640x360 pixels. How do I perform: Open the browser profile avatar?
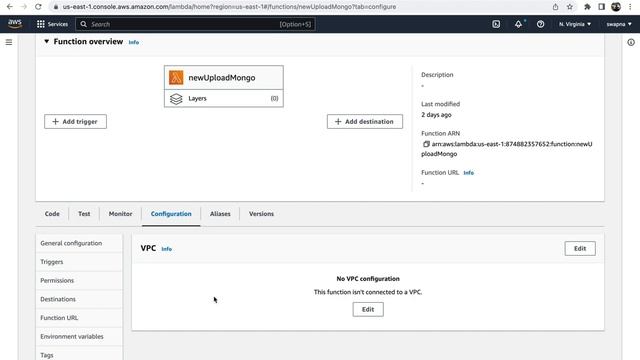(616, 7)
